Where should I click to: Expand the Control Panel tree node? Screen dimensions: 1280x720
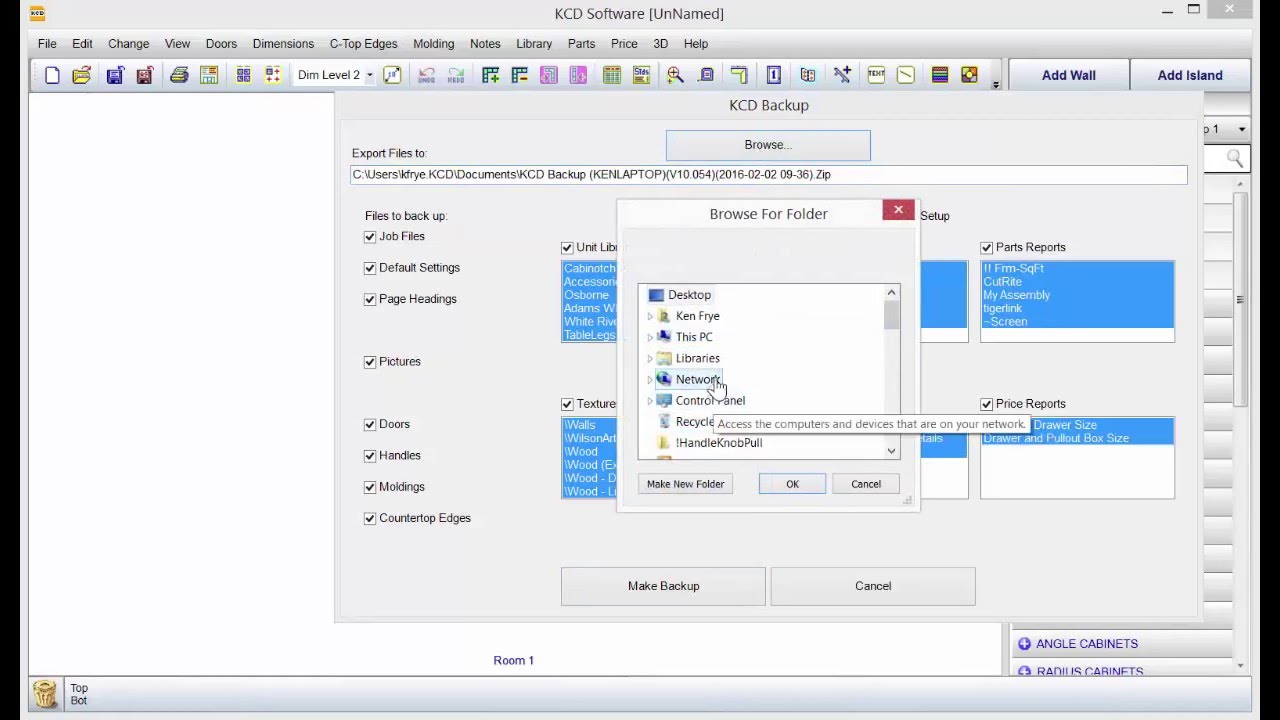(x=650, y=400)
